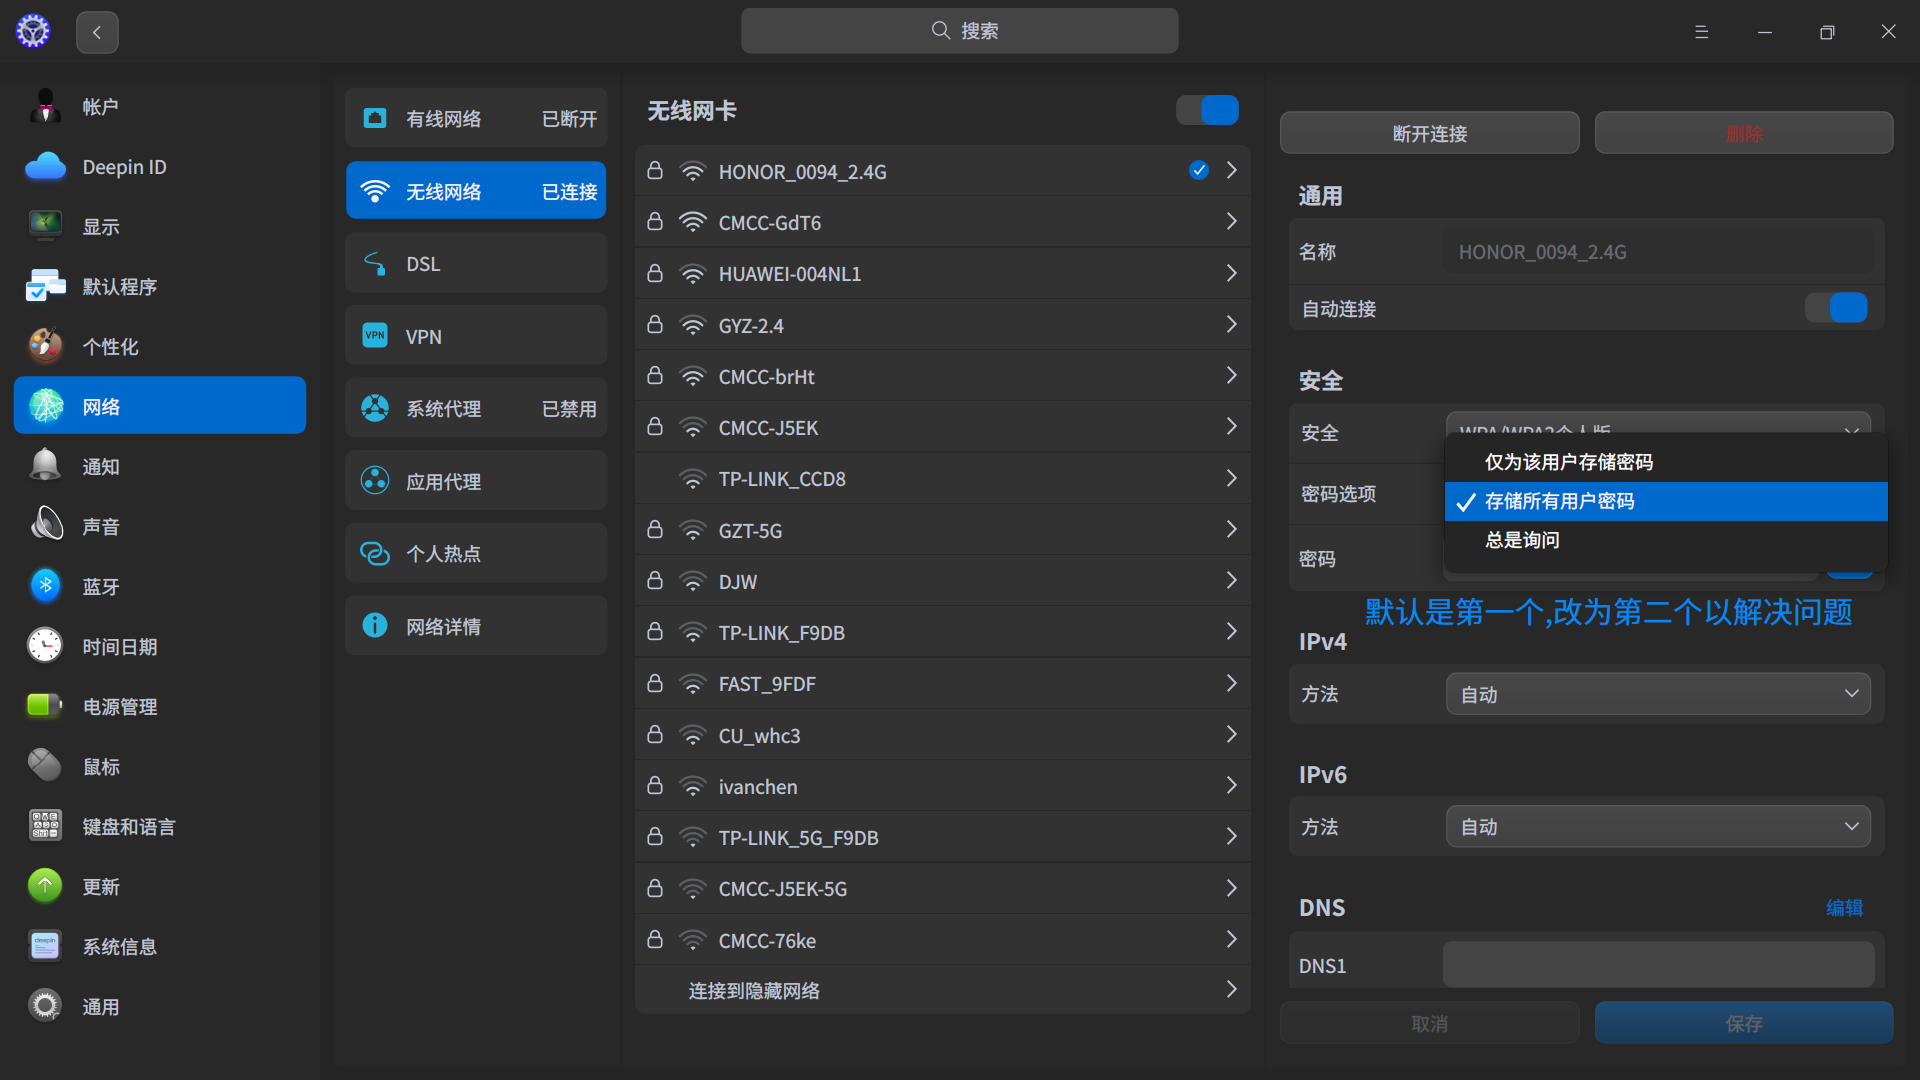Click the 断开连接 disconnect button
This screenshot has width=1920, height=1080.
1429,133
